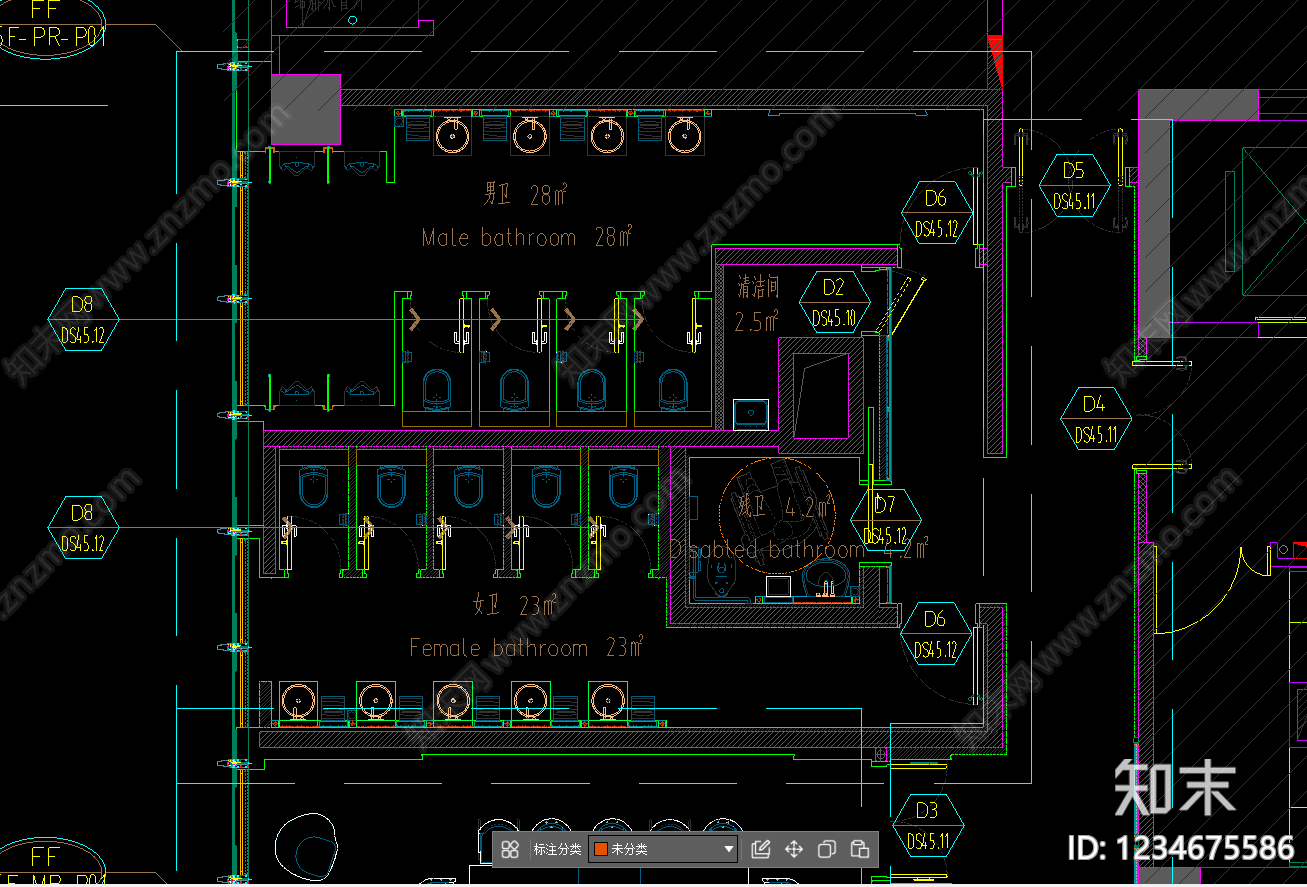
Task: Click the copy icon in floating toolbar
Action: pyautogui.click(x=827, y=850)
